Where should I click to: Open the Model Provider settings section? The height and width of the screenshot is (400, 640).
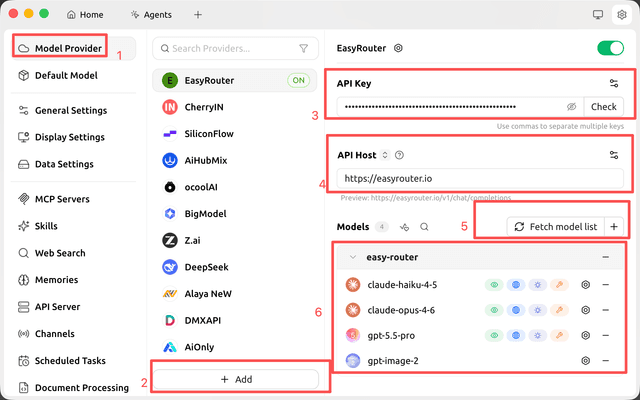coord(73,48)
